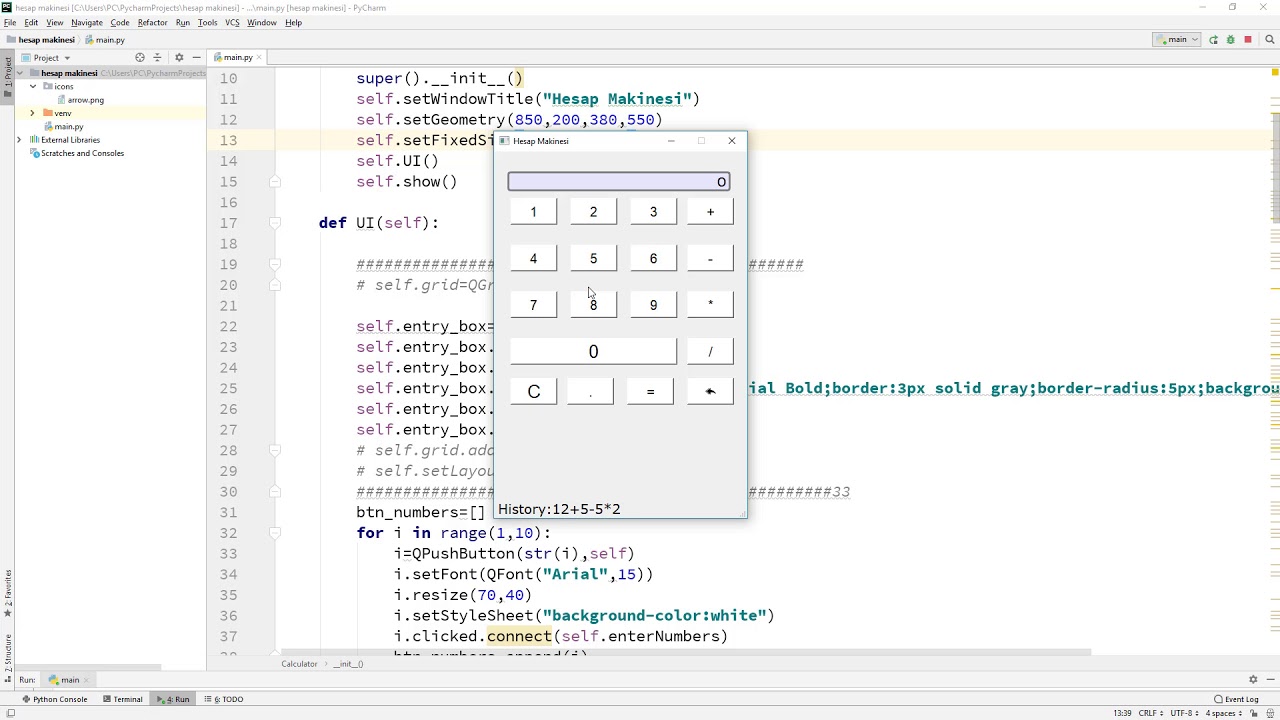The height and width of the screenshot is (720, 1280).
Task: Click the fold marker at line 15
Action: [275, 182]
